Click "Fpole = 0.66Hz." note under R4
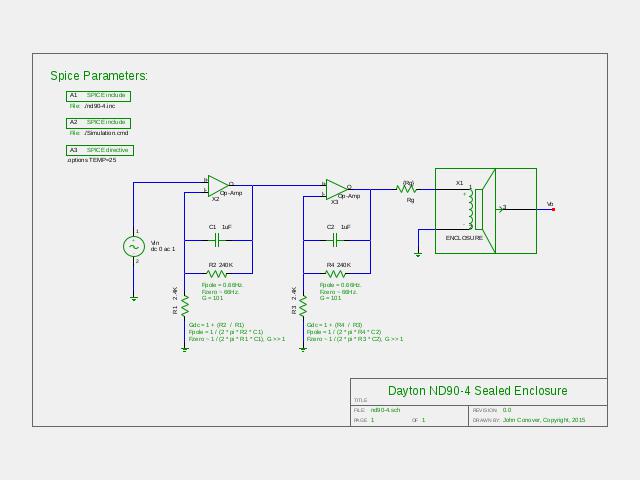Viewport: 640px width, 480px height. 340,285
